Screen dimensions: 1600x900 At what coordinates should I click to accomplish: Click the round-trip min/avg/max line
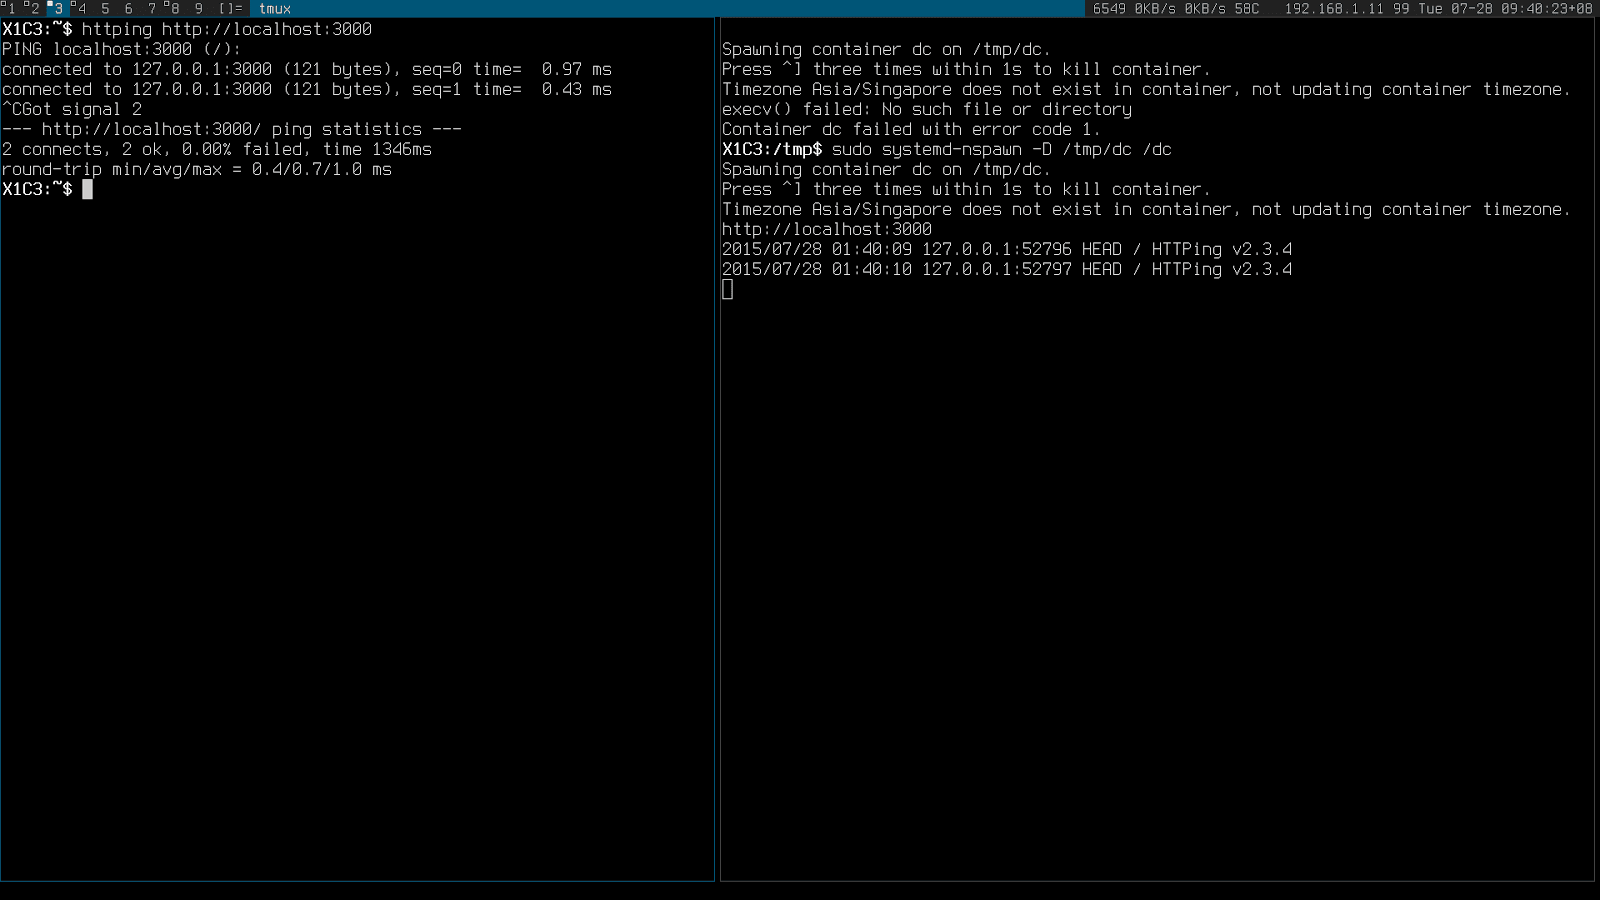click(197, 169)
